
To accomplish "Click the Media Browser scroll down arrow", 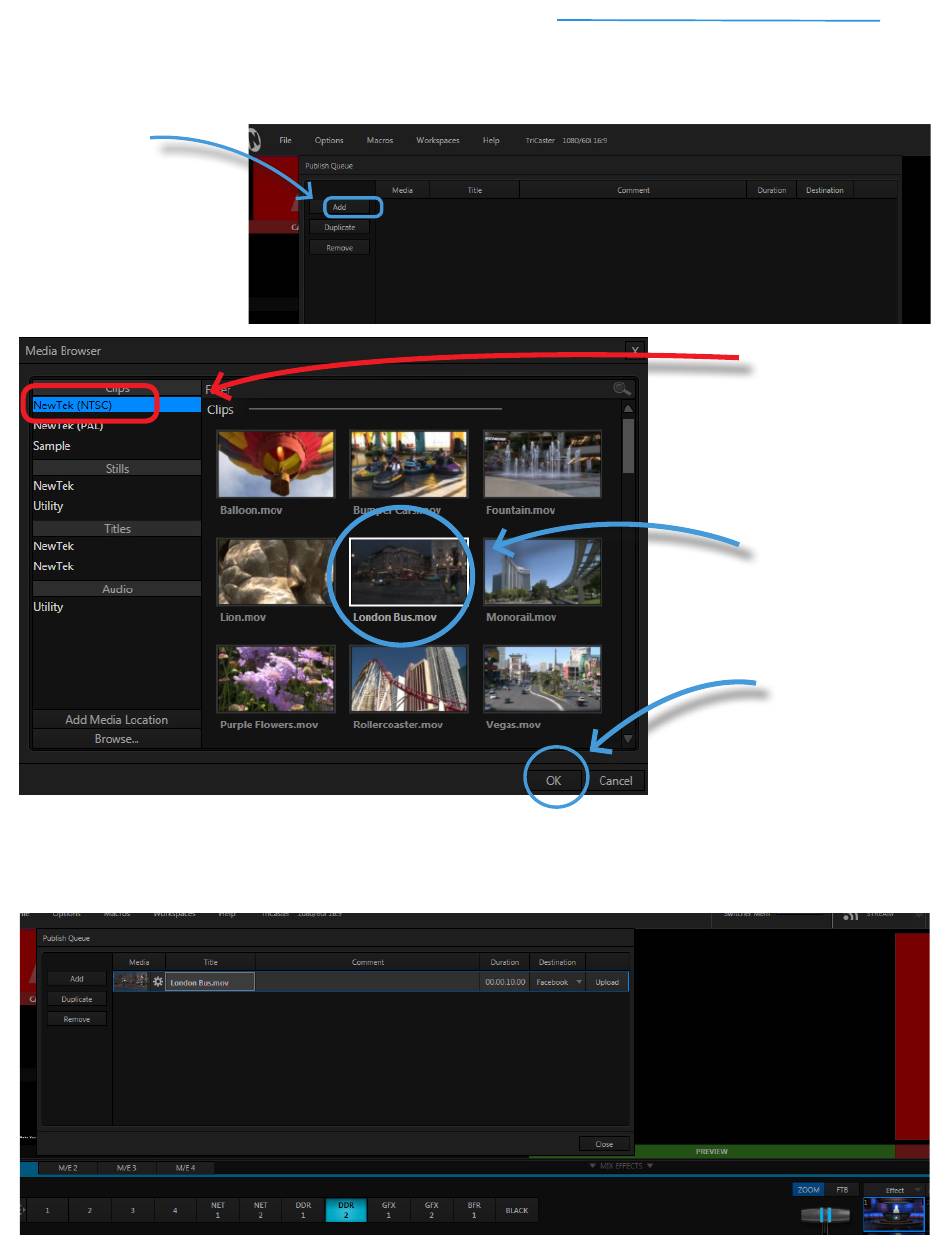I will pyautogui.click(x=628, y=739).
